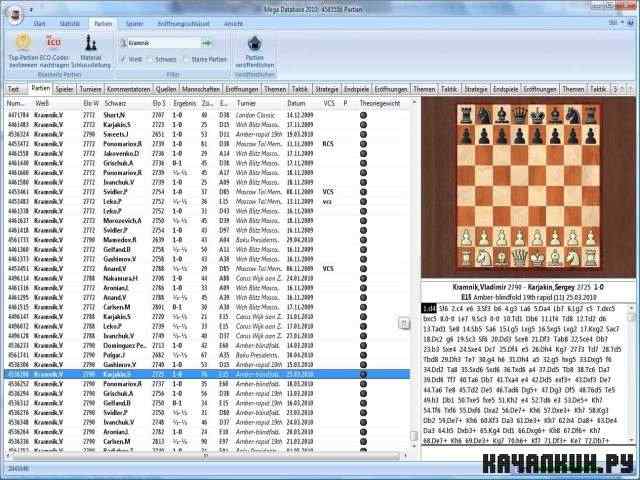The height and width of the screenshot is (480, 640).
Task: Click the theme weight dot in the Jakovenko,D row
Action: coord(363,153)
